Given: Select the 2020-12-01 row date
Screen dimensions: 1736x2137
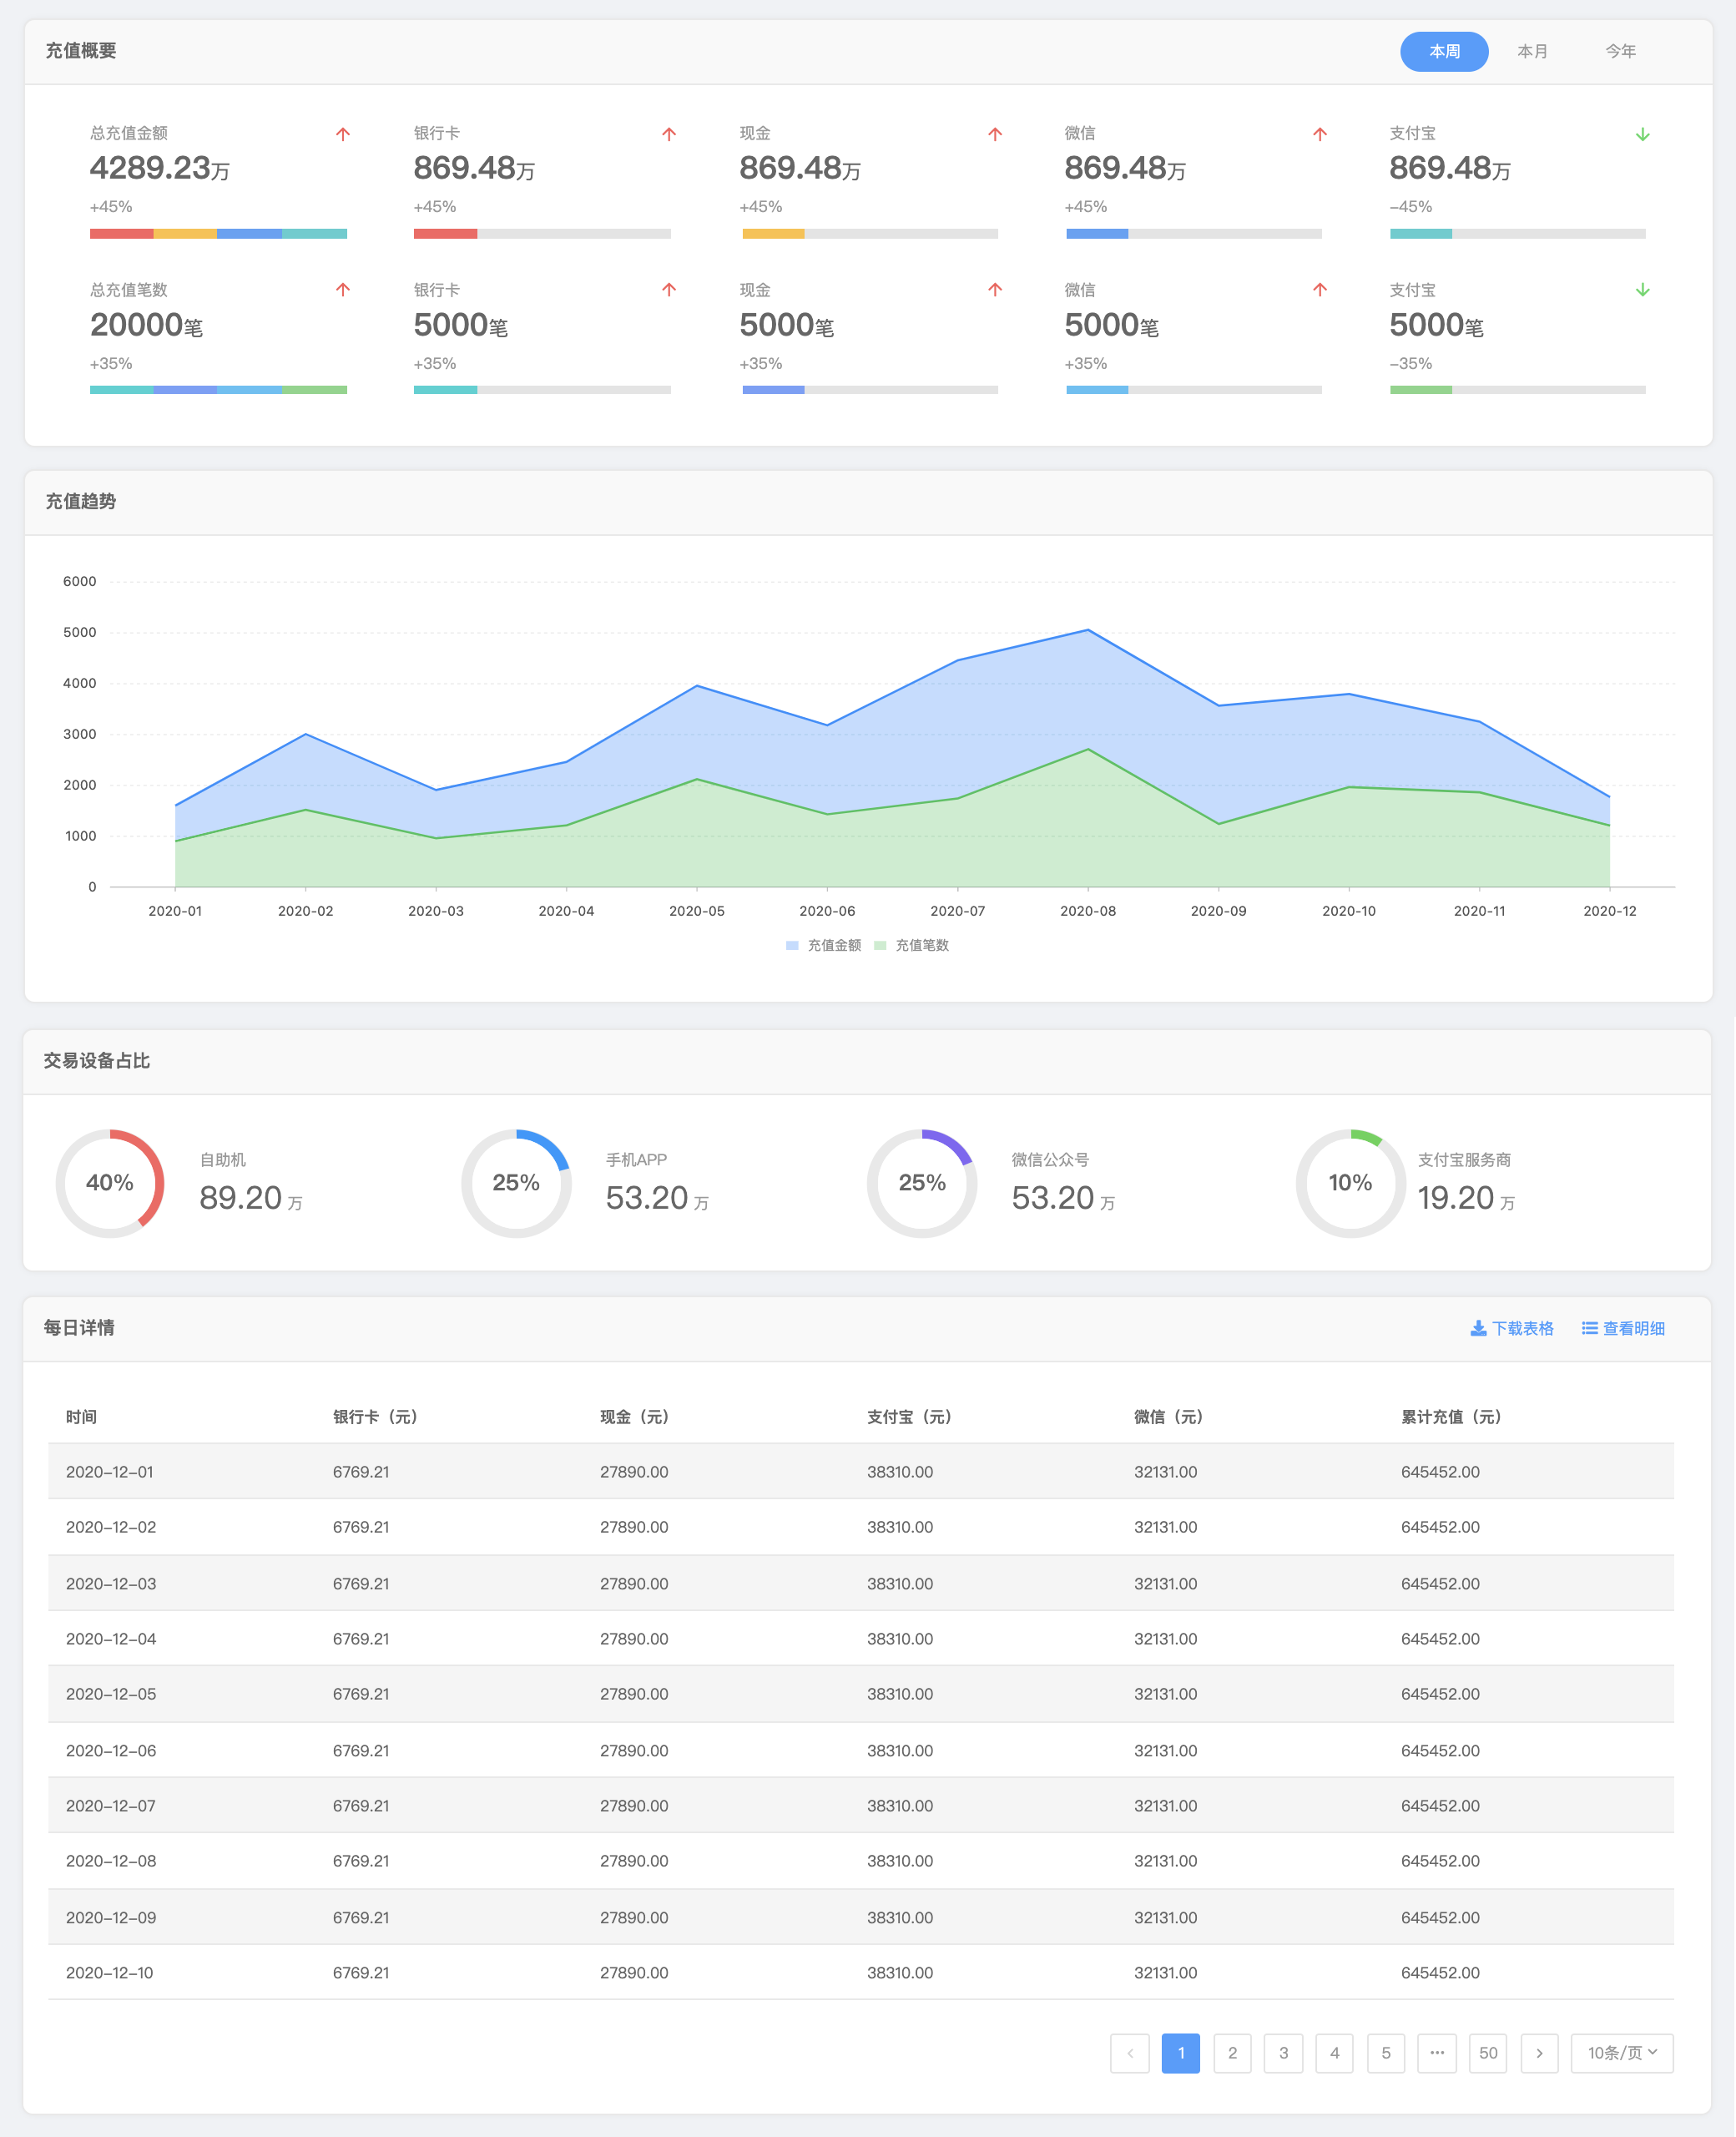Looking at the screenshot, I should click(110, 1472).
